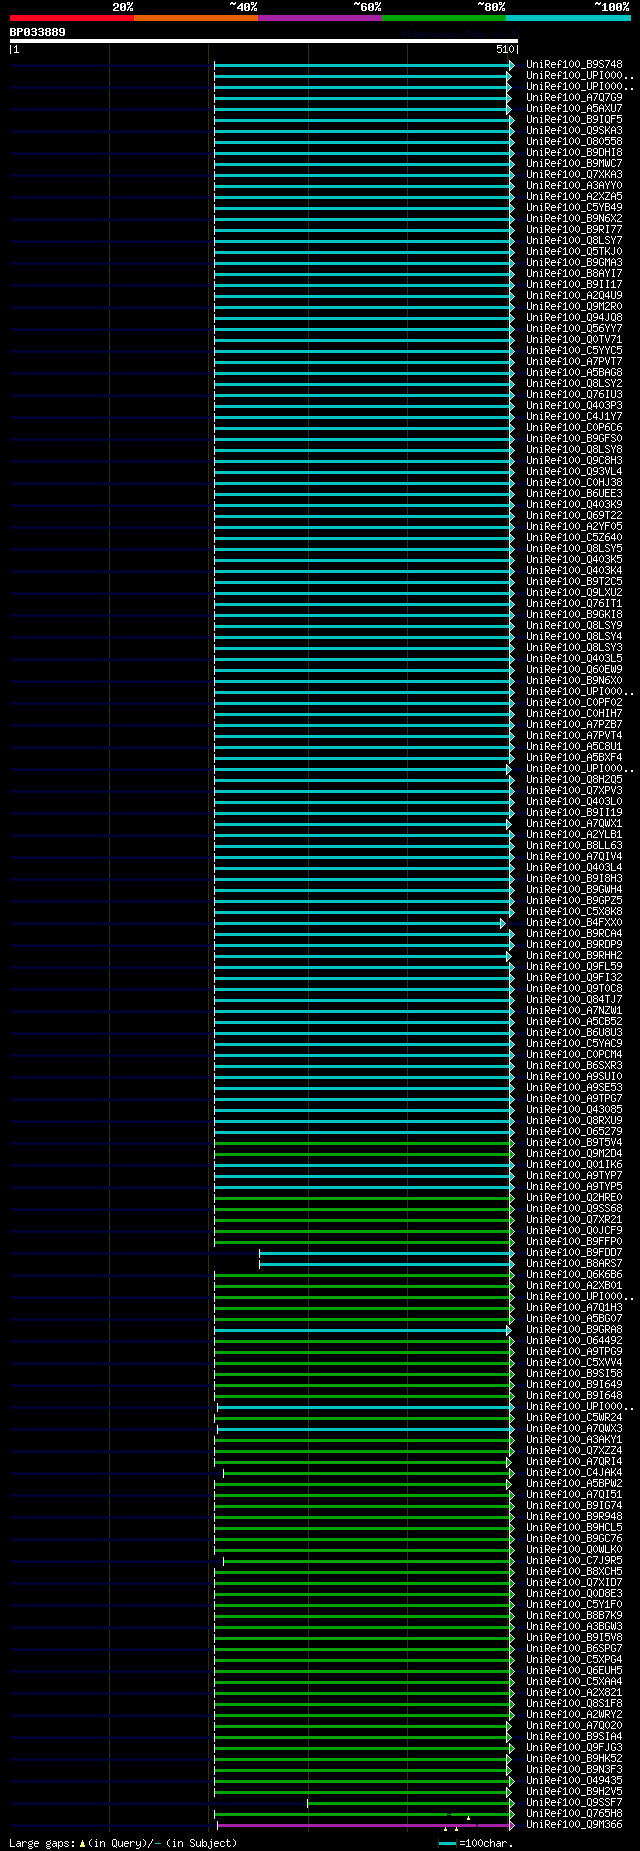Click the orange ~40% identity legend segment

[x=196, y=18]
